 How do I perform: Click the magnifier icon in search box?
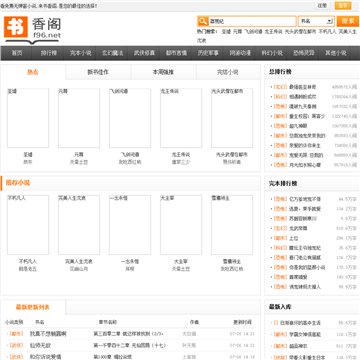(x=202, y=21)
